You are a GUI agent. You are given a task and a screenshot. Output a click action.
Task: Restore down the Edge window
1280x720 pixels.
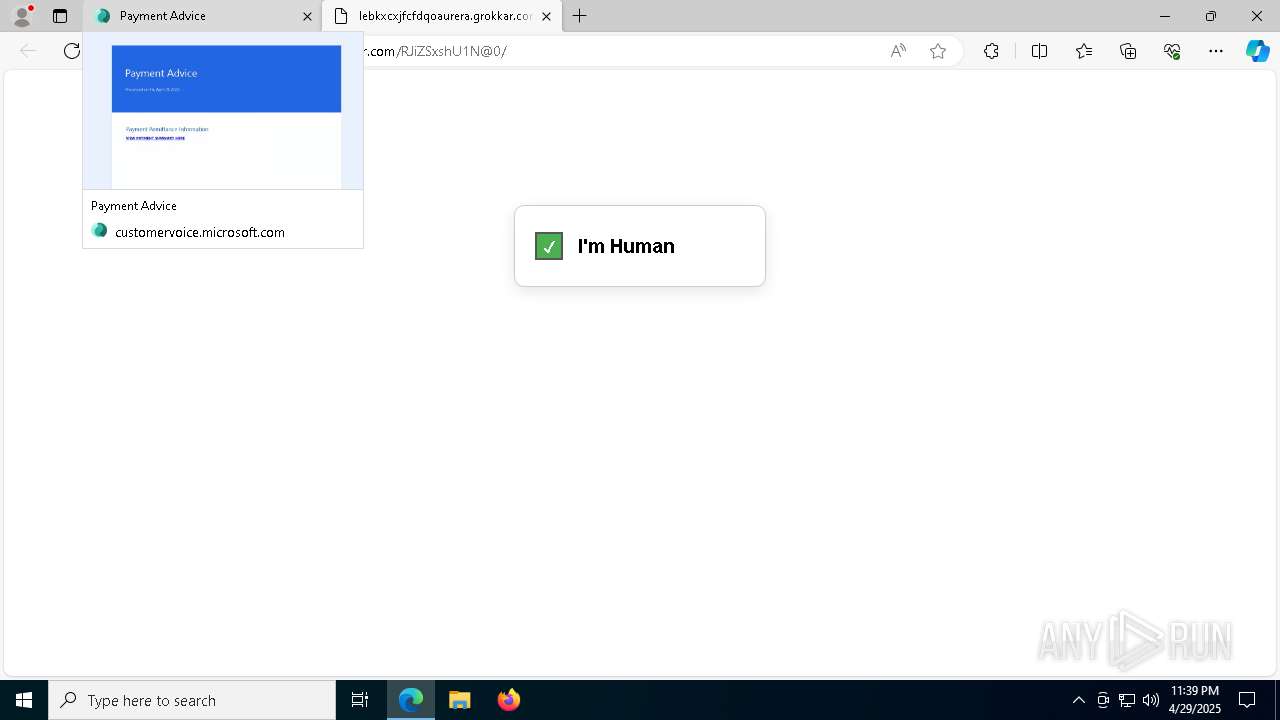[1211, 16]
